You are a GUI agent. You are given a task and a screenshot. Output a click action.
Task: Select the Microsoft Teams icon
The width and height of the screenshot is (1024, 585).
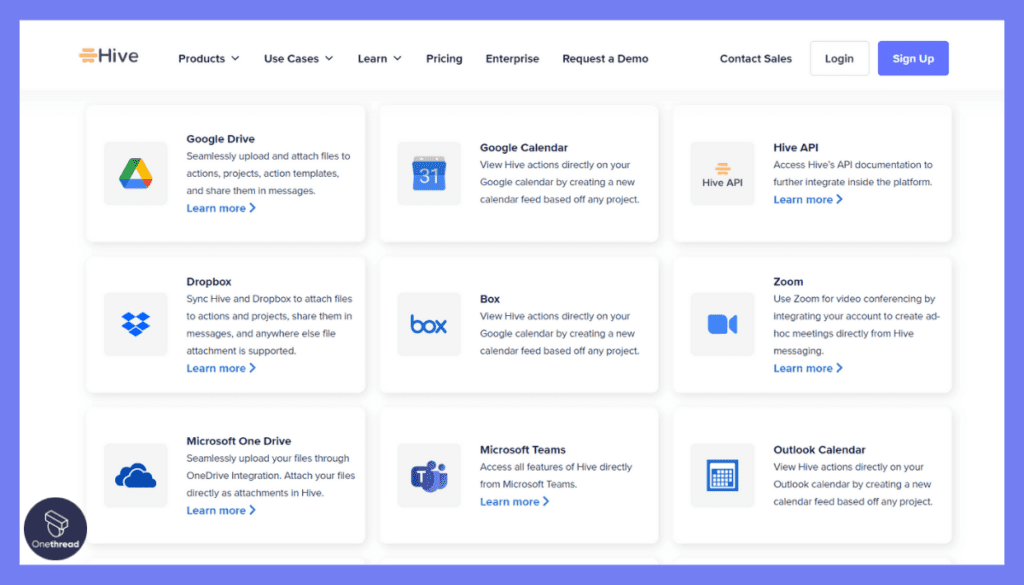pos(429,475)
